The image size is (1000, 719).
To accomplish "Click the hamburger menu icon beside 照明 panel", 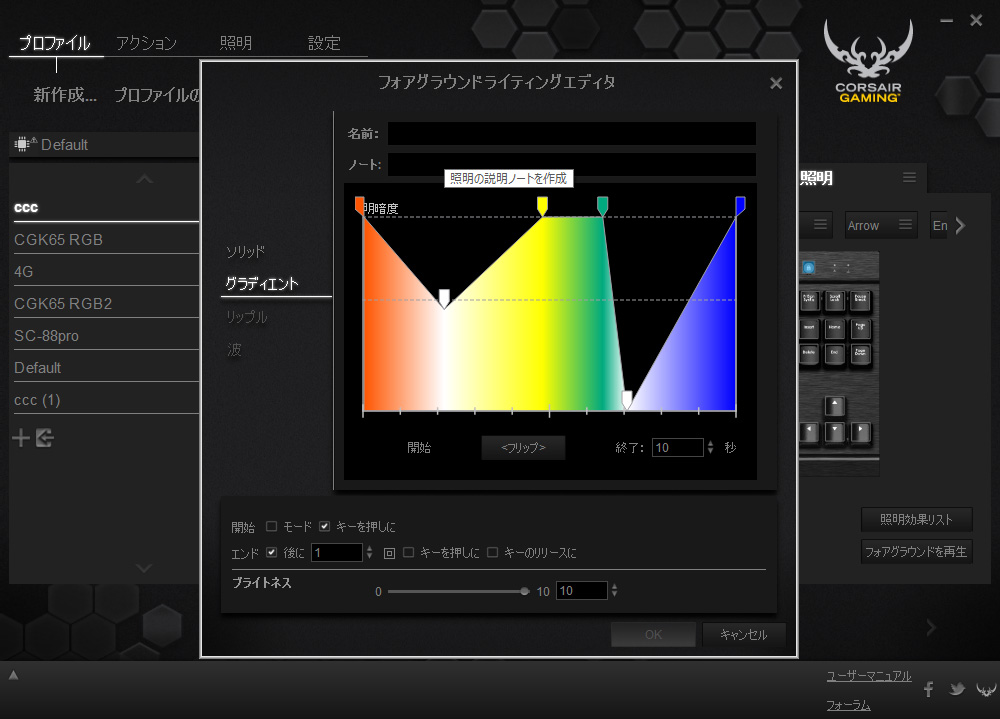I will 909,177.
